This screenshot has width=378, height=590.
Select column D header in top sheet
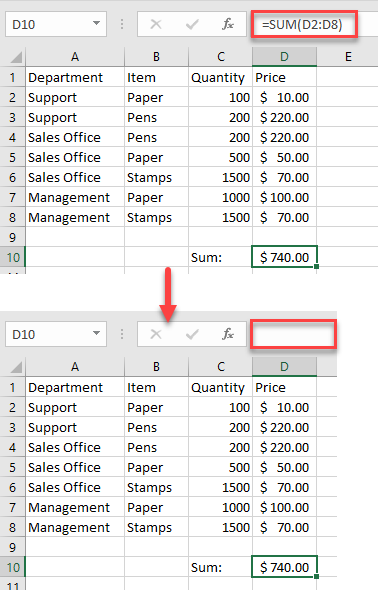tap(284, 57)
